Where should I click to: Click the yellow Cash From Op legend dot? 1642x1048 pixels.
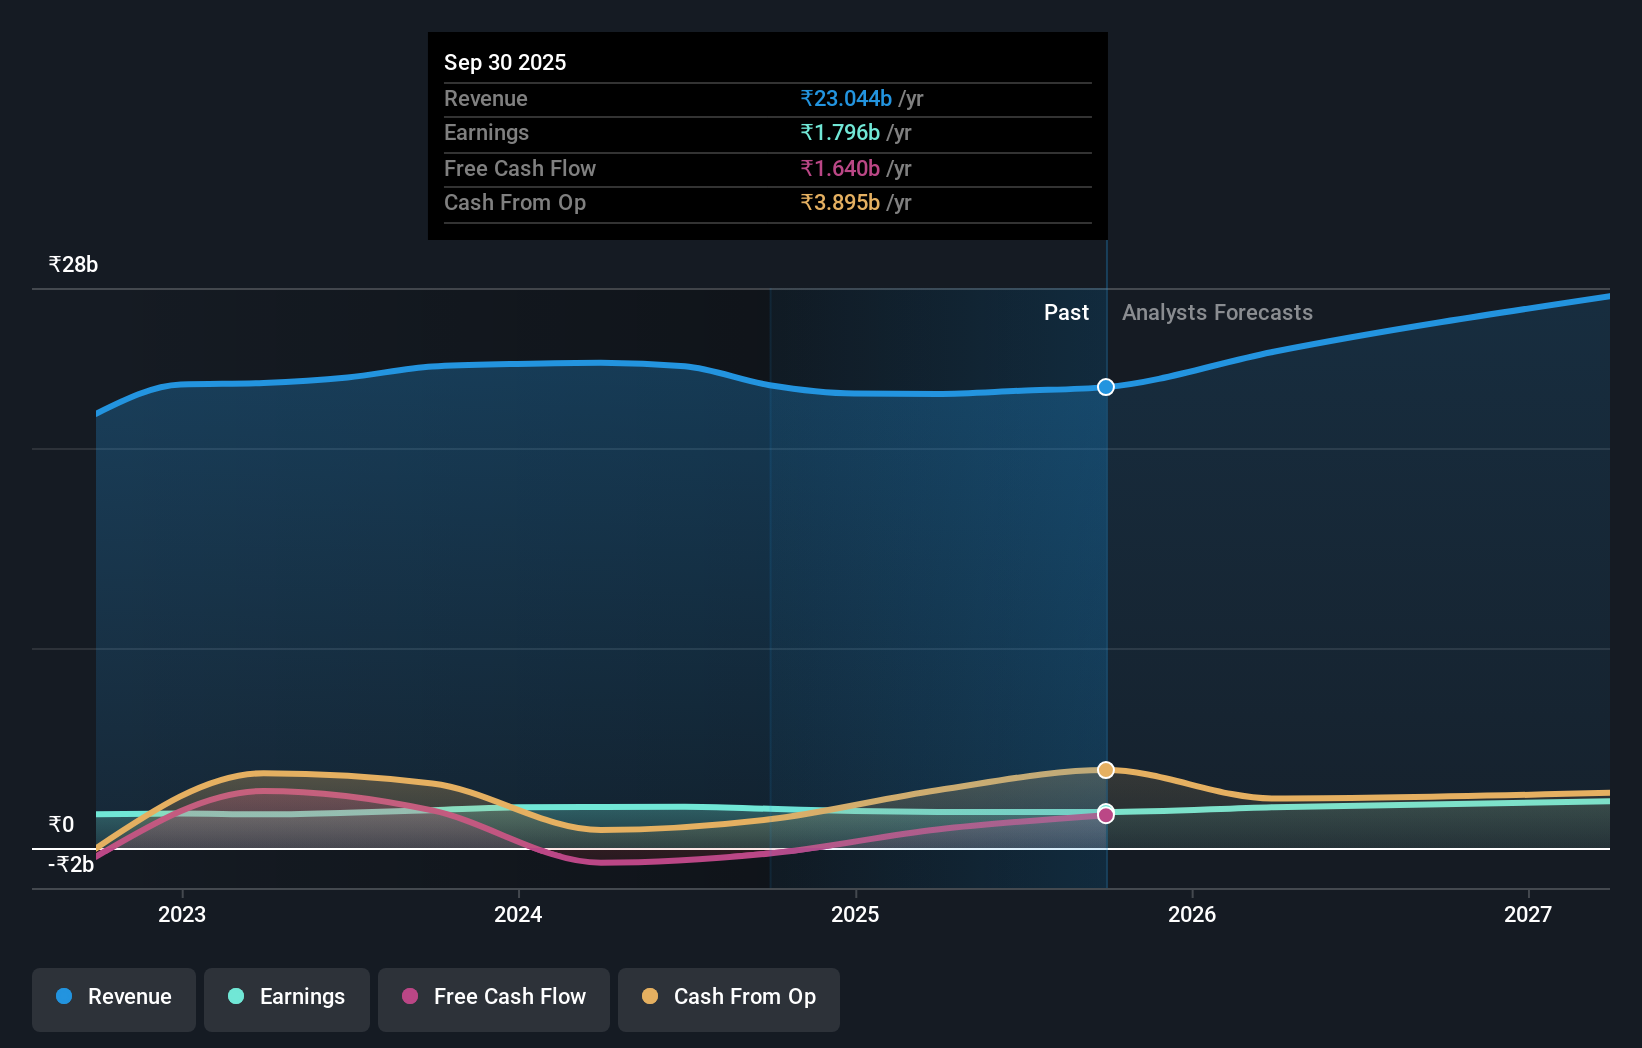click(651, 997)
